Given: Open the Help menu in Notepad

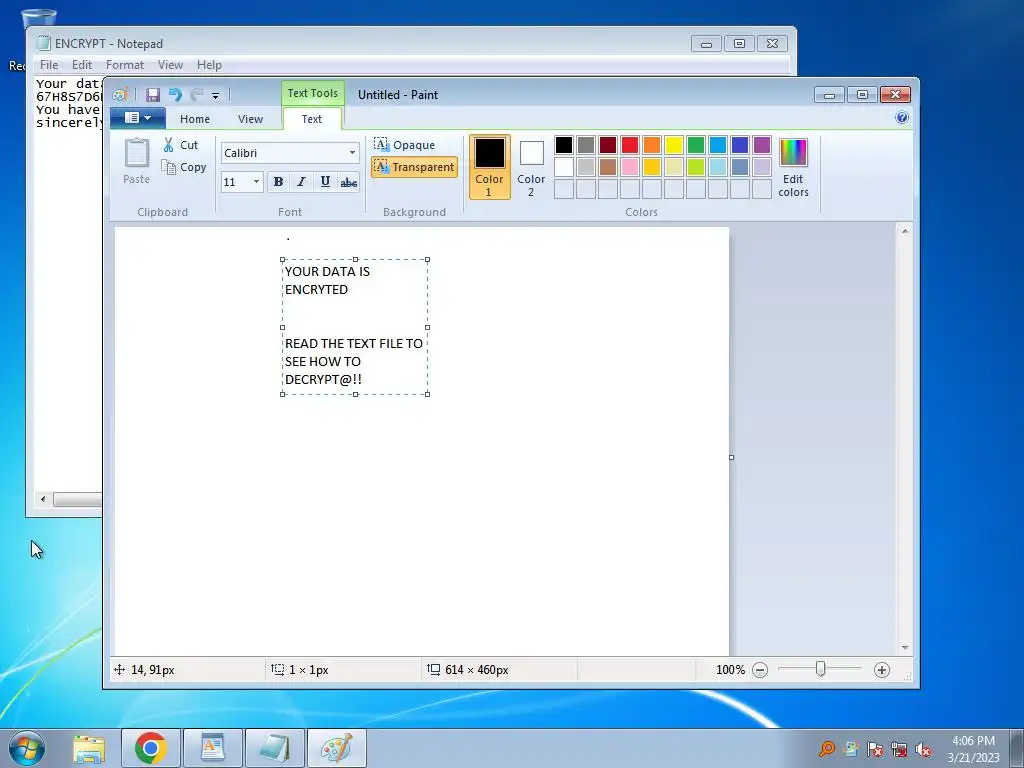Looking at the screenshot, I should 209,65.
